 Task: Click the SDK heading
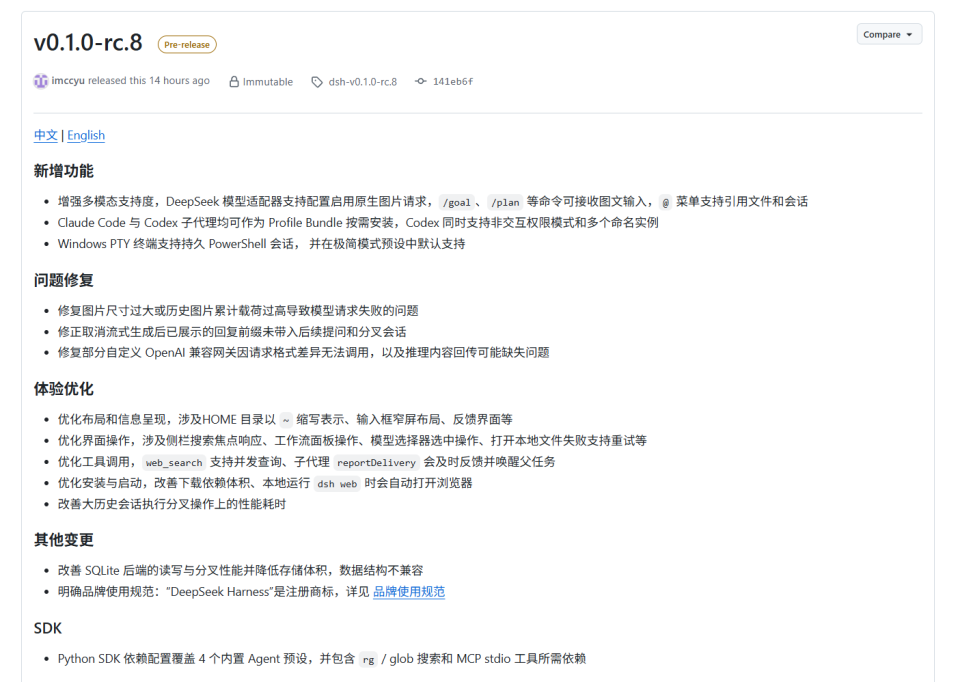point(48,629)
